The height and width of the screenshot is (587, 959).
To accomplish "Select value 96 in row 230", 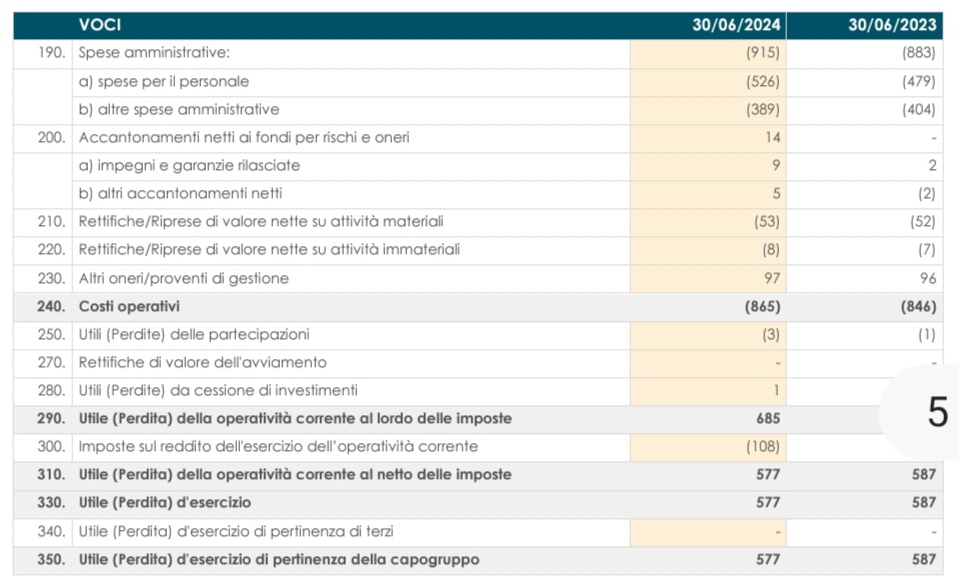I will (928, 279).
